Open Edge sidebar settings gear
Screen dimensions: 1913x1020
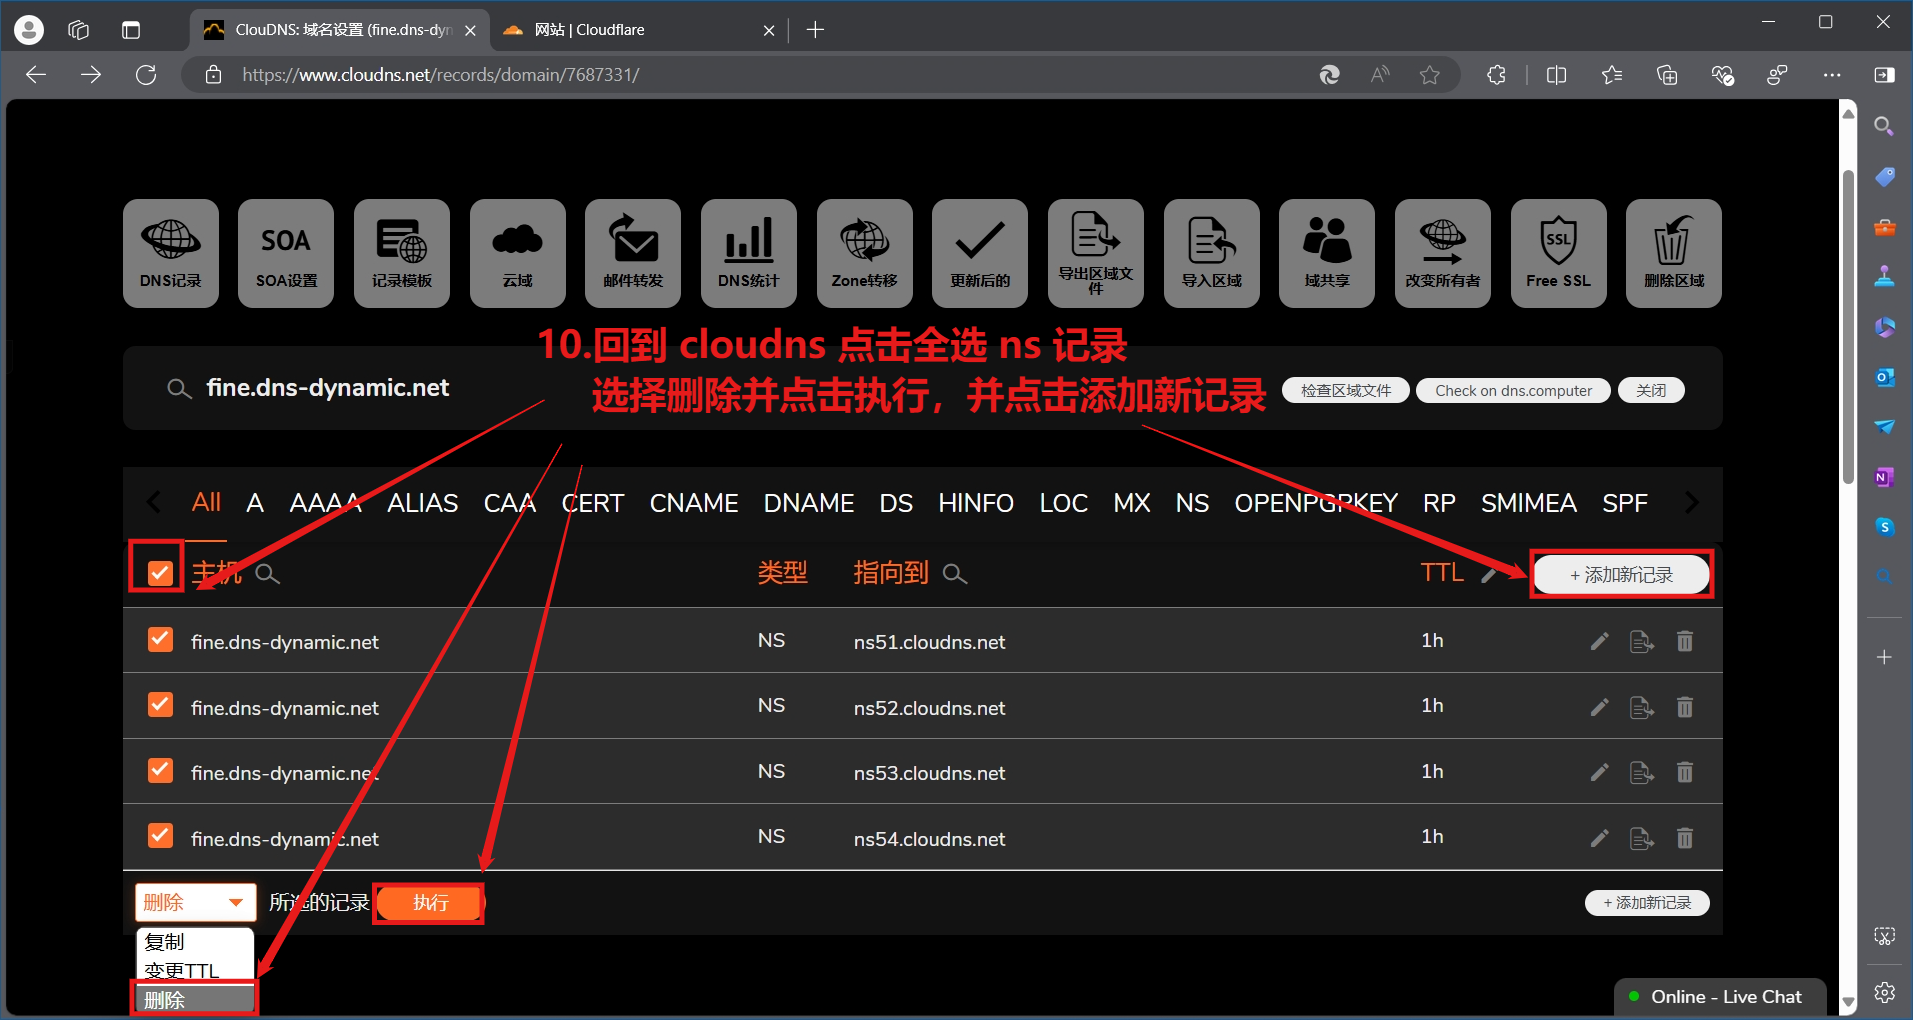click(1884, 992)
